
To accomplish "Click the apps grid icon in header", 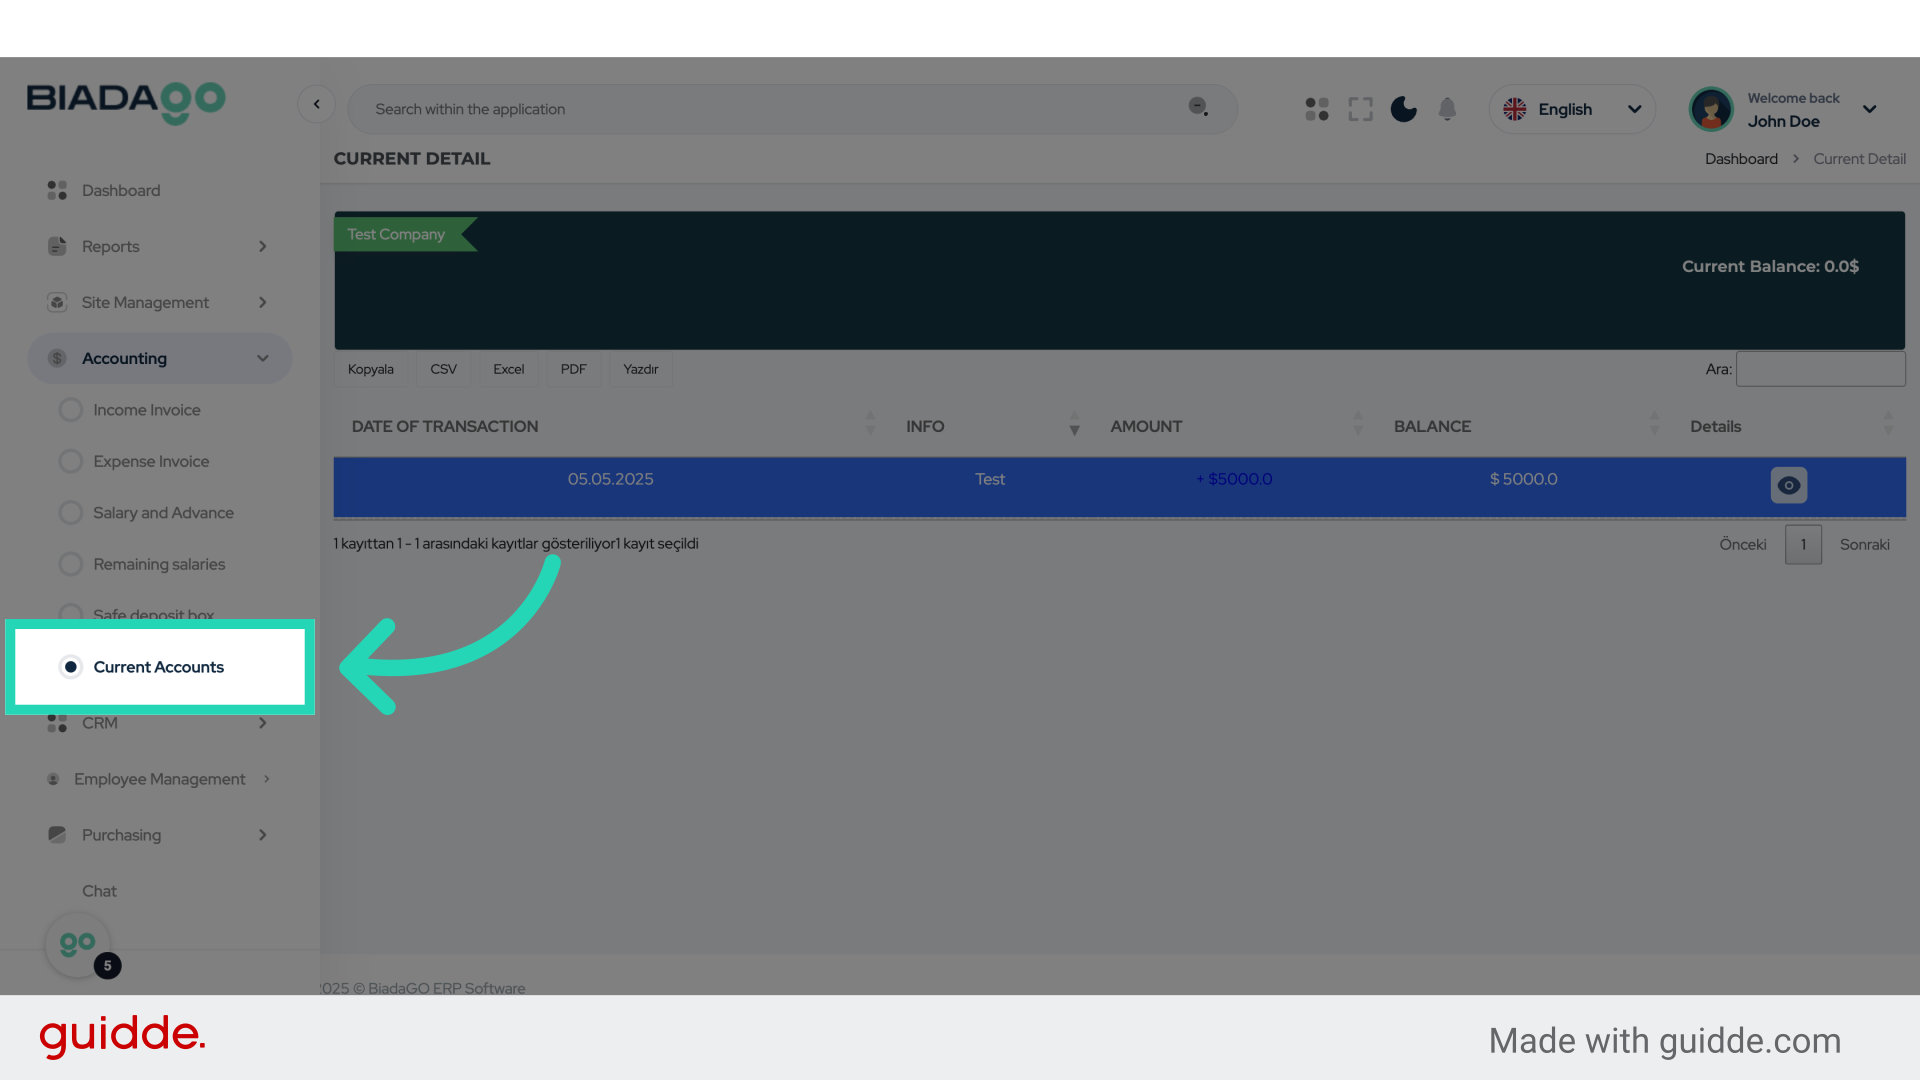I will tap(1317, 109).
